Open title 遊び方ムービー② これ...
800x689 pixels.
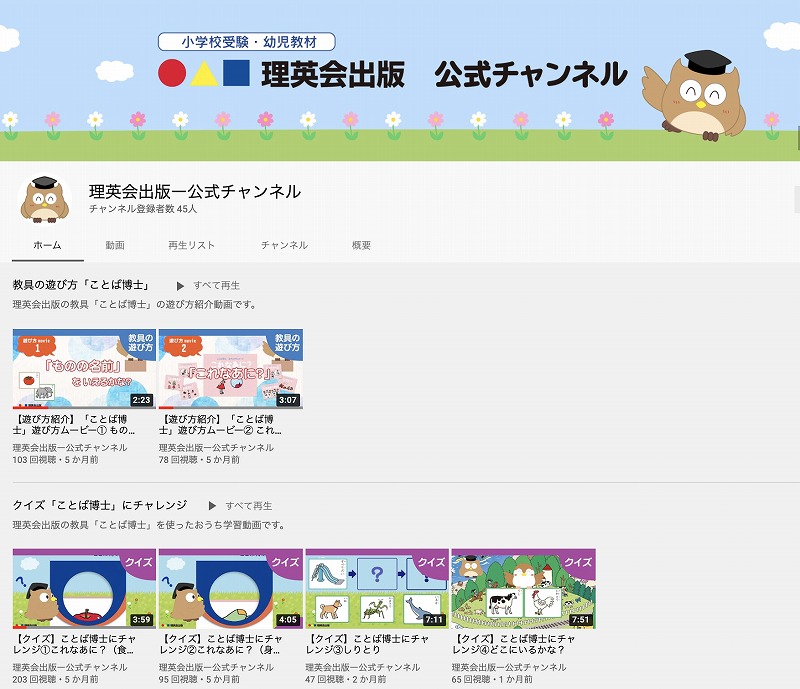tap(220, 425)
